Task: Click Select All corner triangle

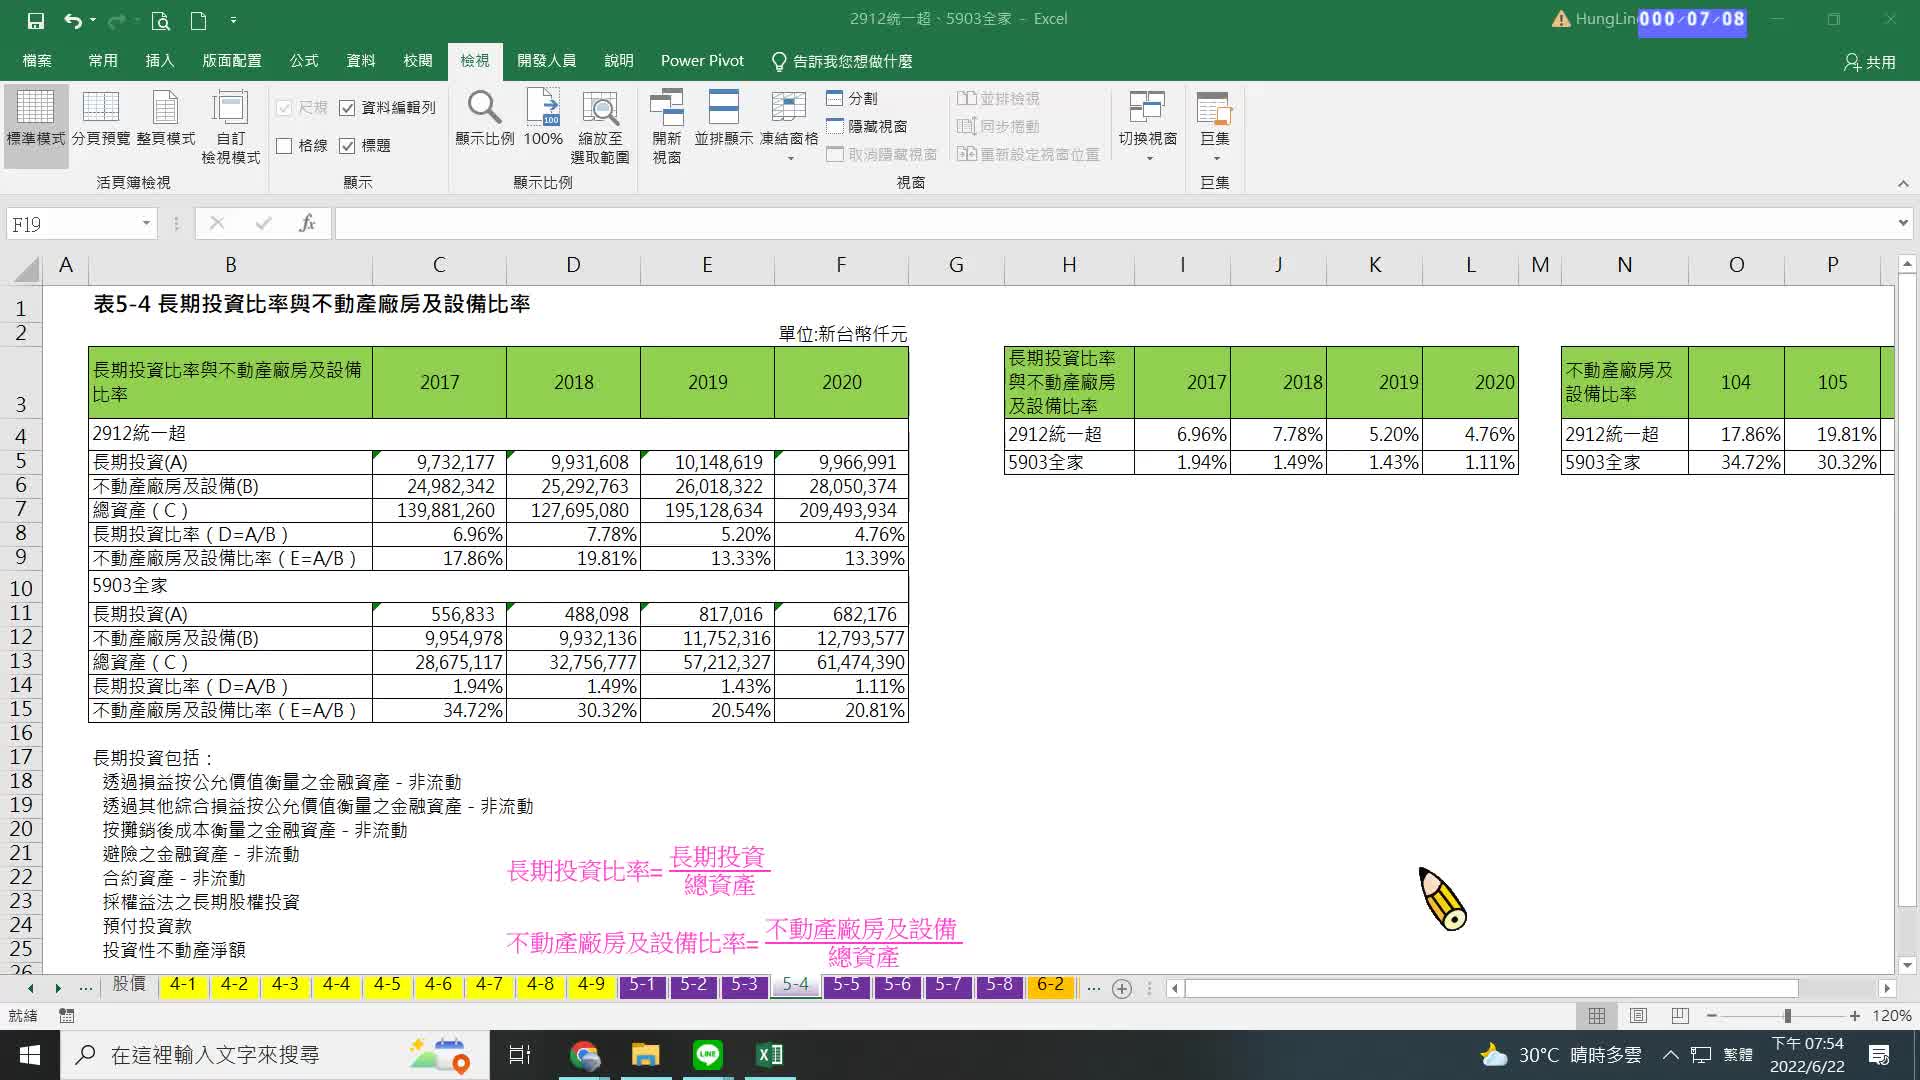Action: [27, 268]
